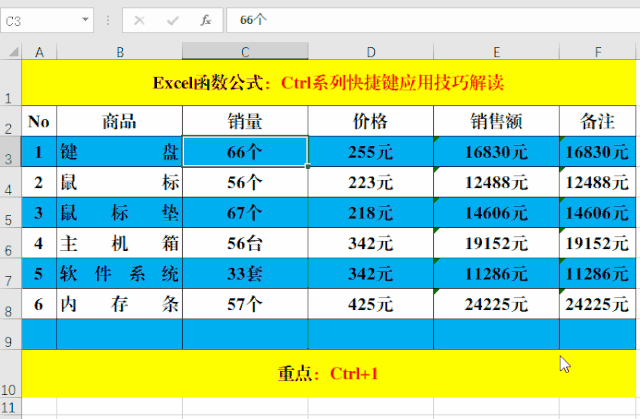The height and width of the screenshot is (419, 640).
Task: Select column C header
Action: 245,52
